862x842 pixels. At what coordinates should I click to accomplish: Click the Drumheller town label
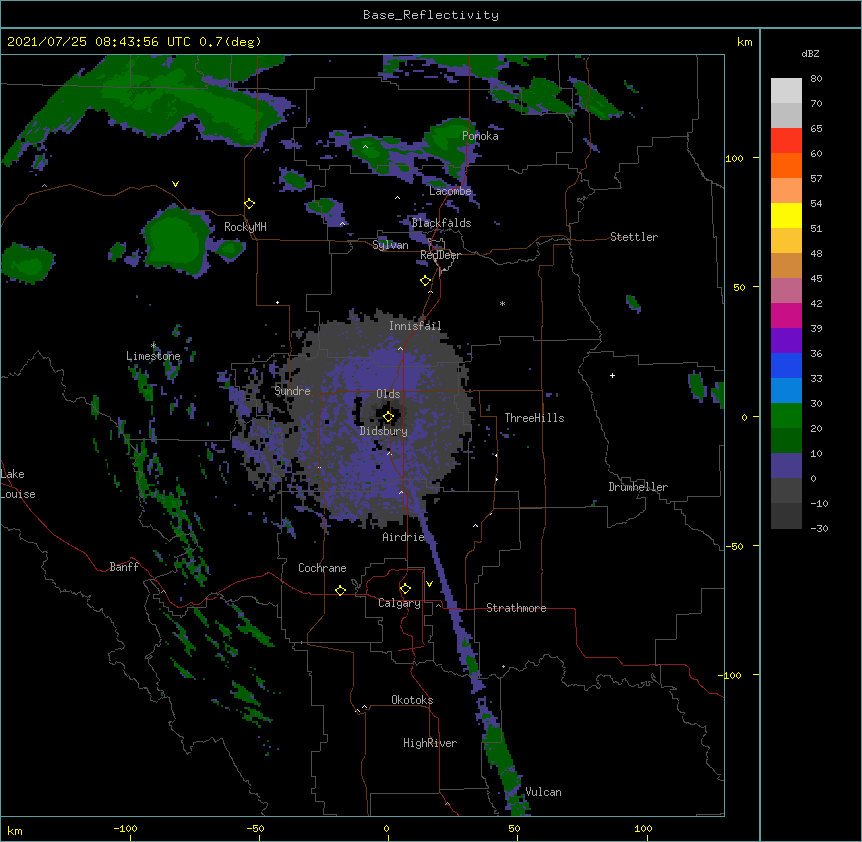pos(638,487)
